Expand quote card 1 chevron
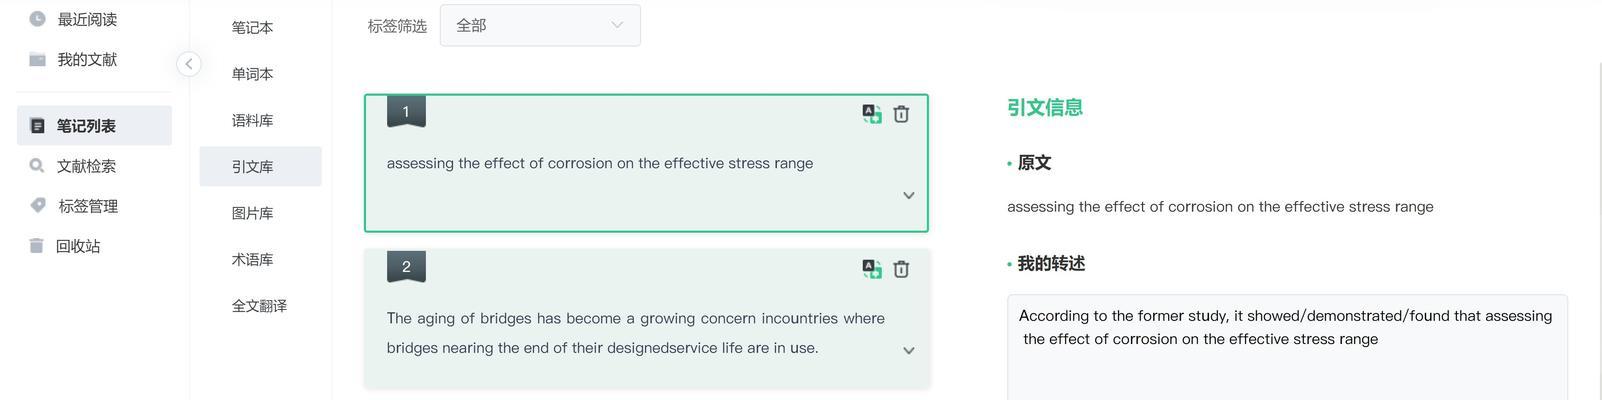The image size is (1602, 400). click(908, 196)
